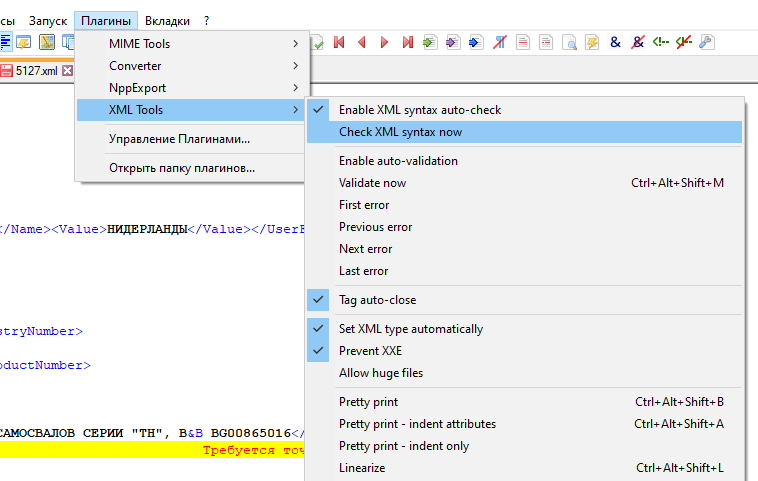Screen dimensions: 758x481
Task: Click the page icon with yellow lightning
Action: point(592,43)
